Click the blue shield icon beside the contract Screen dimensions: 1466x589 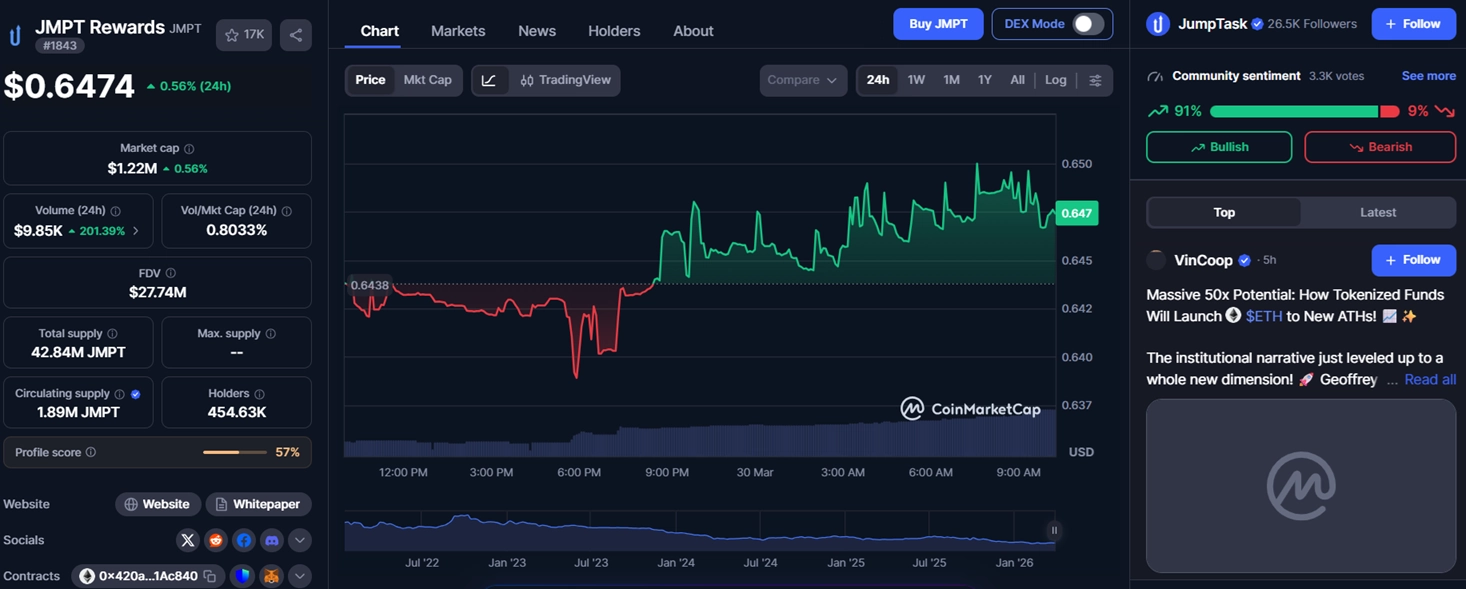tap(242, 576)
